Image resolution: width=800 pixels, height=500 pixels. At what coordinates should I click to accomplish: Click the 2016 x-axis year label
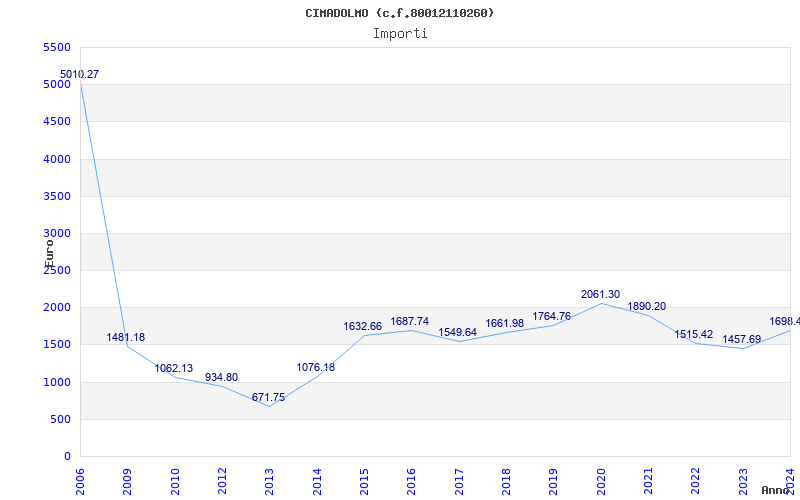412,481
